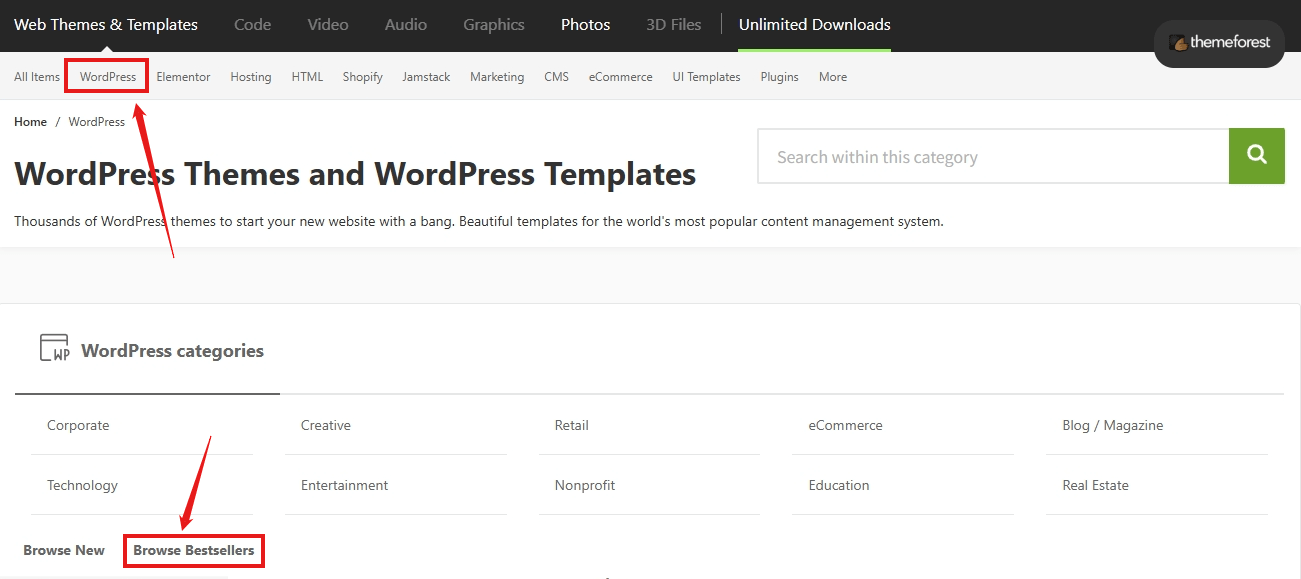Viewport: 1301px width, 579px height.
Task: Click the green search magnifier button
Action: (1256, 156)
